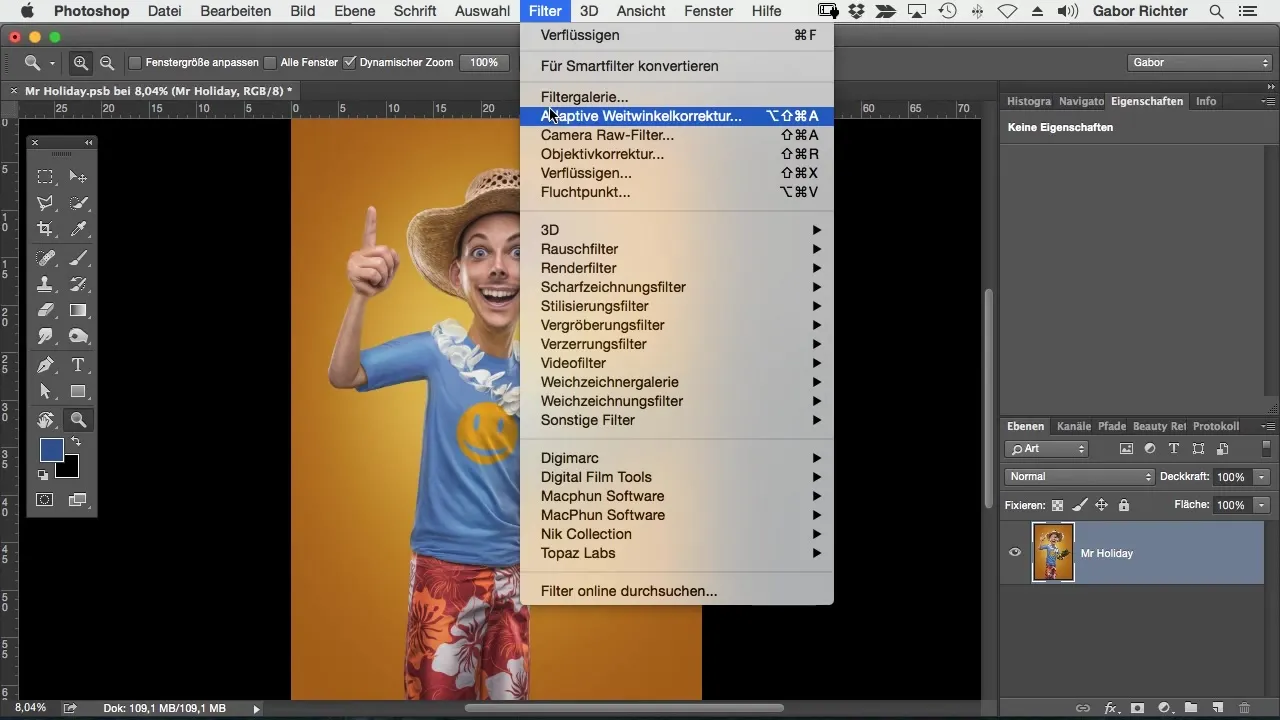Select the Crop tool
Image resolution: width=1280 pixels, height=720 pixels.
point(45,229)
